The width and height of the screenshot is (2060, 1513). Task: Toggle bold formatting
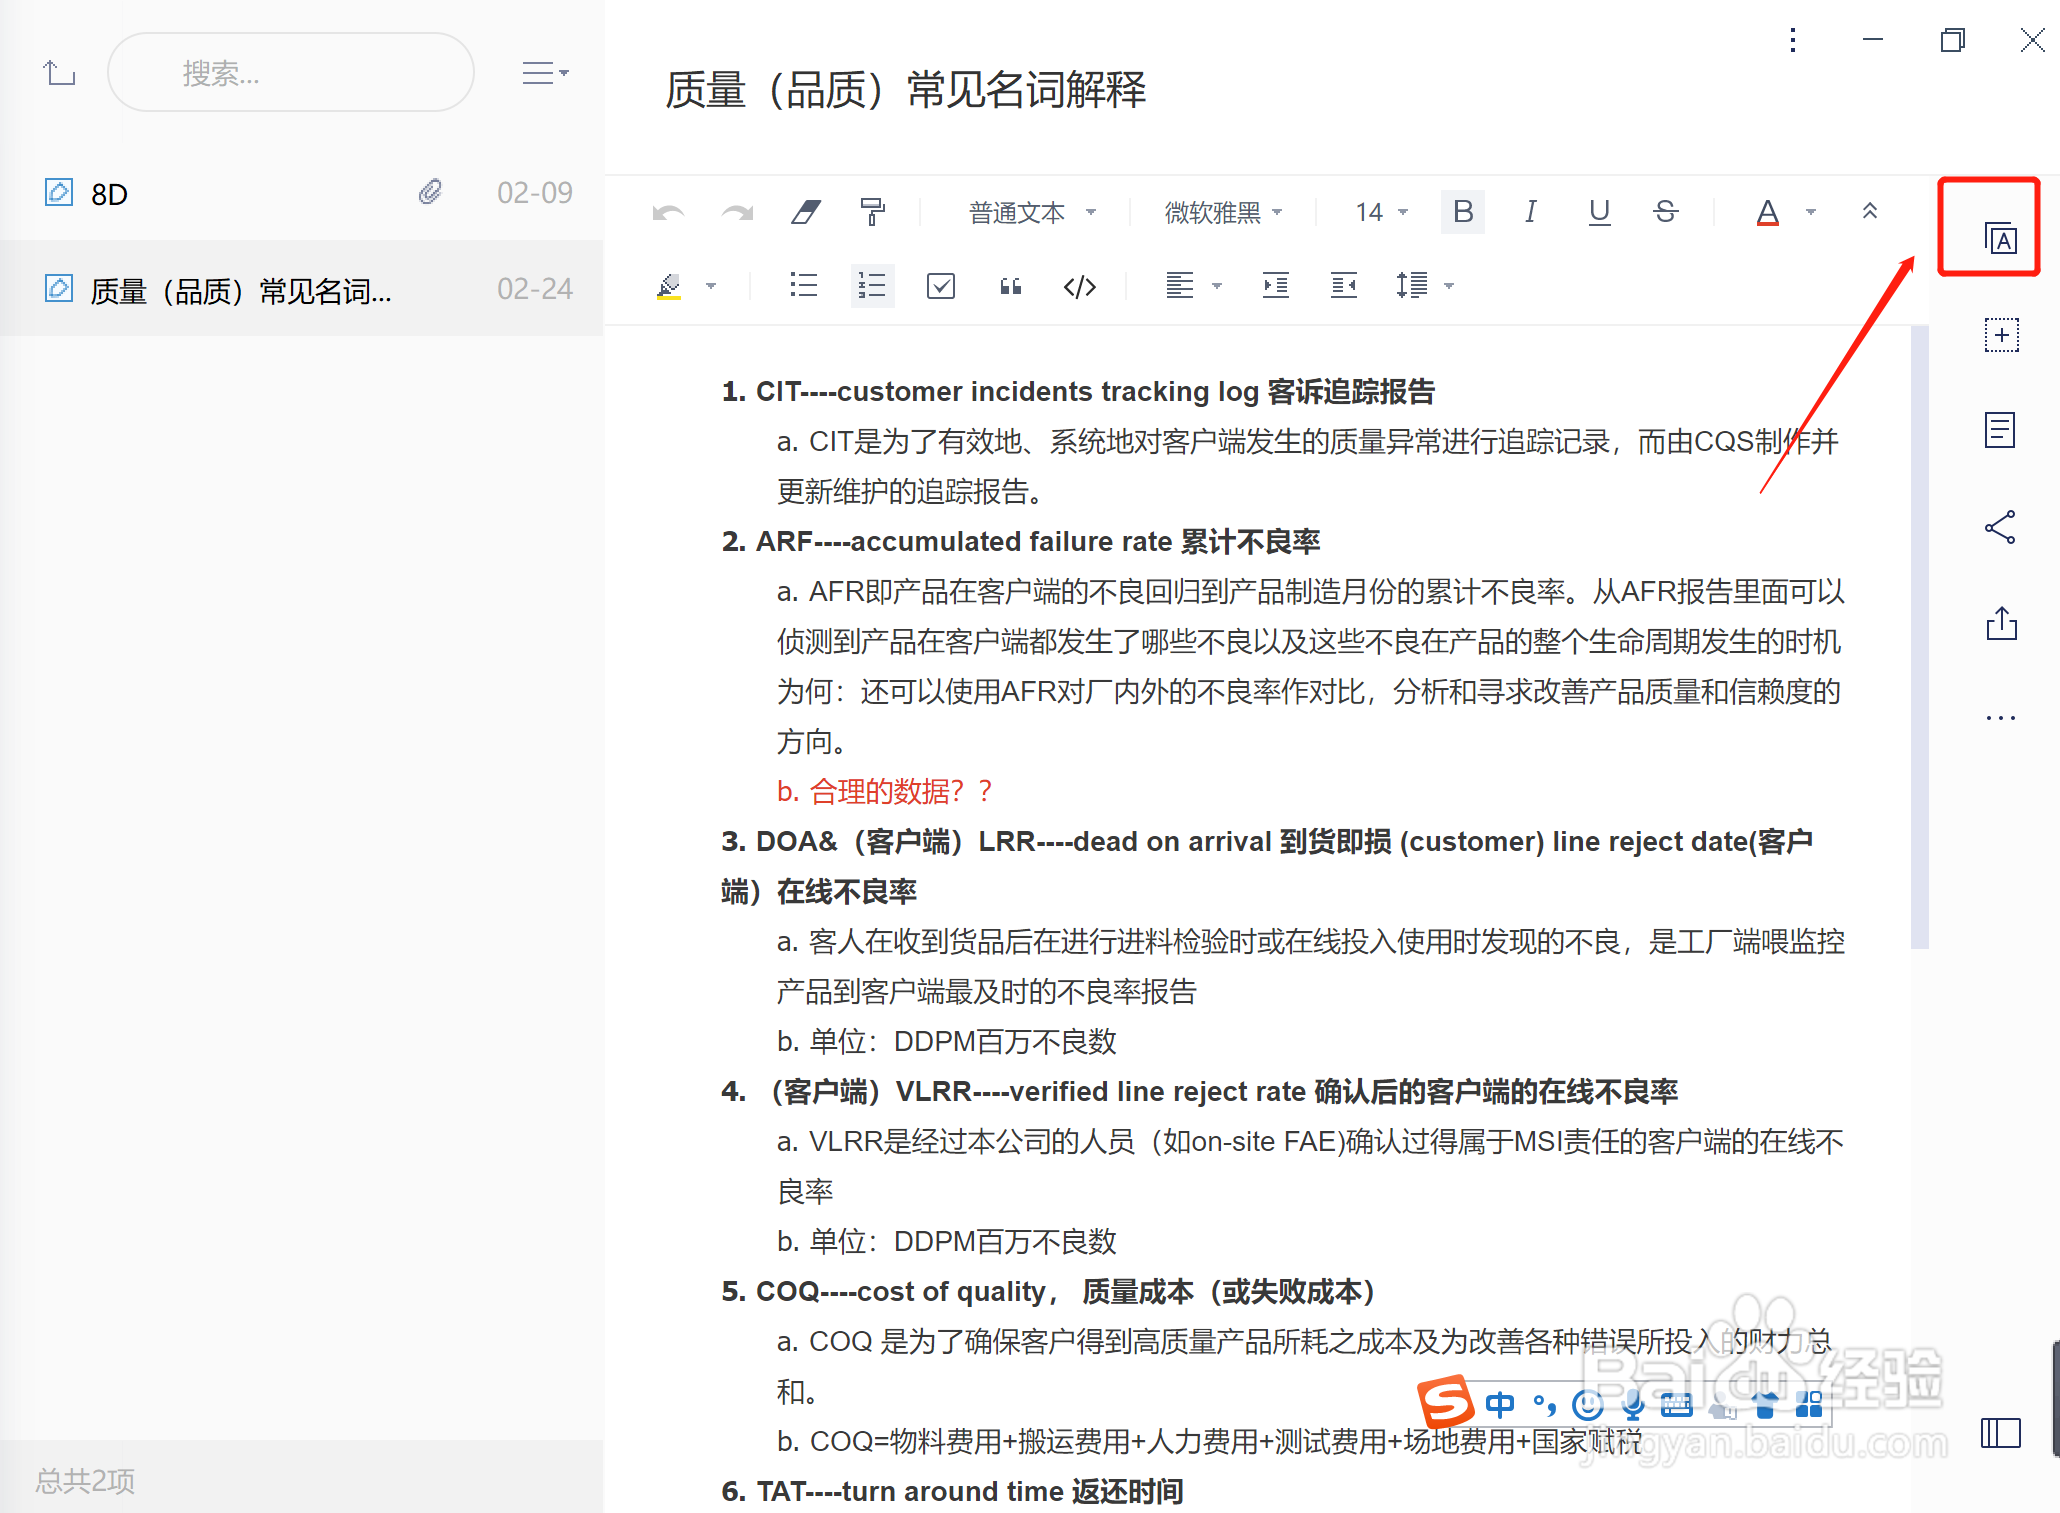point(1462,212)
